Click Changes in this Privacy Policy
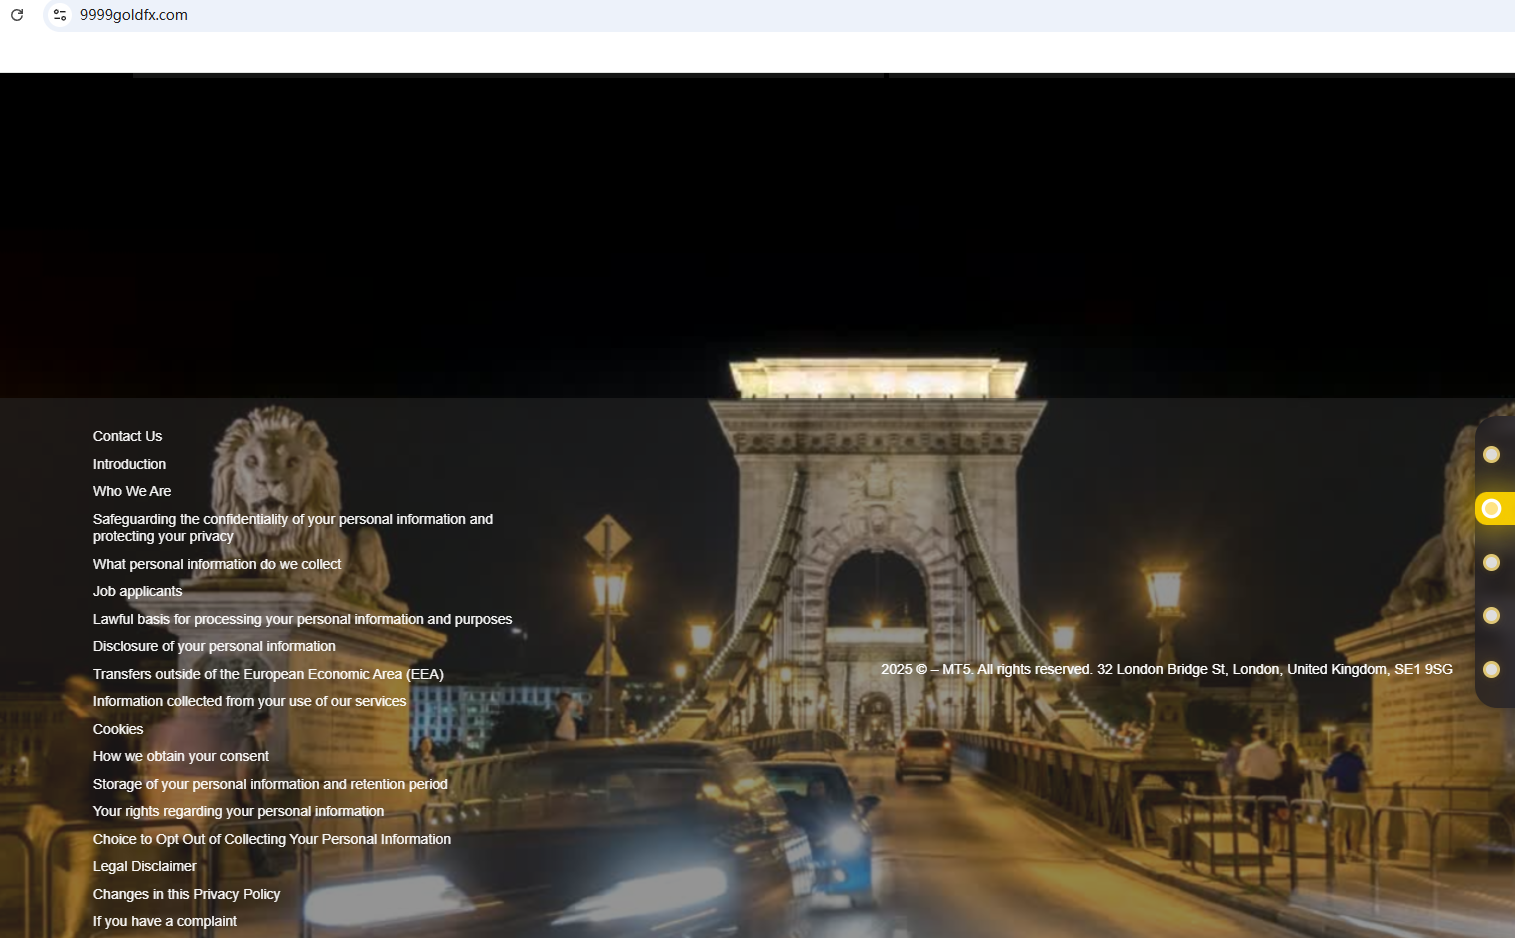The width and height of the screenshot is (1515, 938). 186,894
